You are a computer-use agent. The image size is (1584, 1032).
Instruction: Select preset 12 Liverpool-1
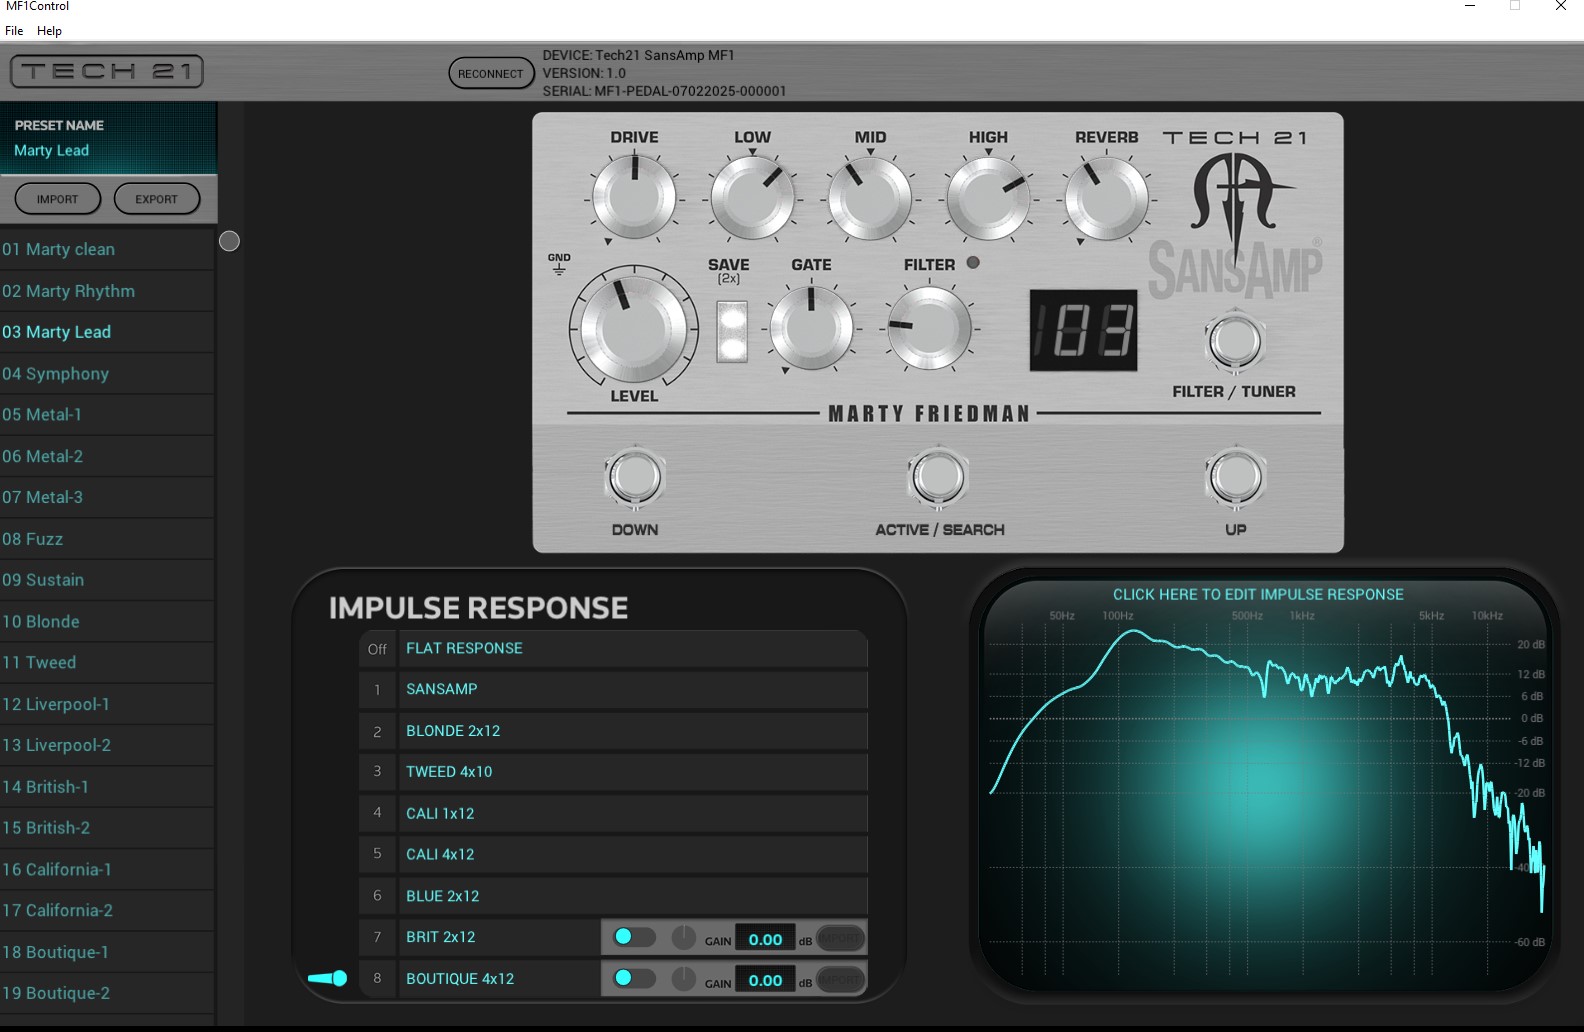tap(107, 704)
